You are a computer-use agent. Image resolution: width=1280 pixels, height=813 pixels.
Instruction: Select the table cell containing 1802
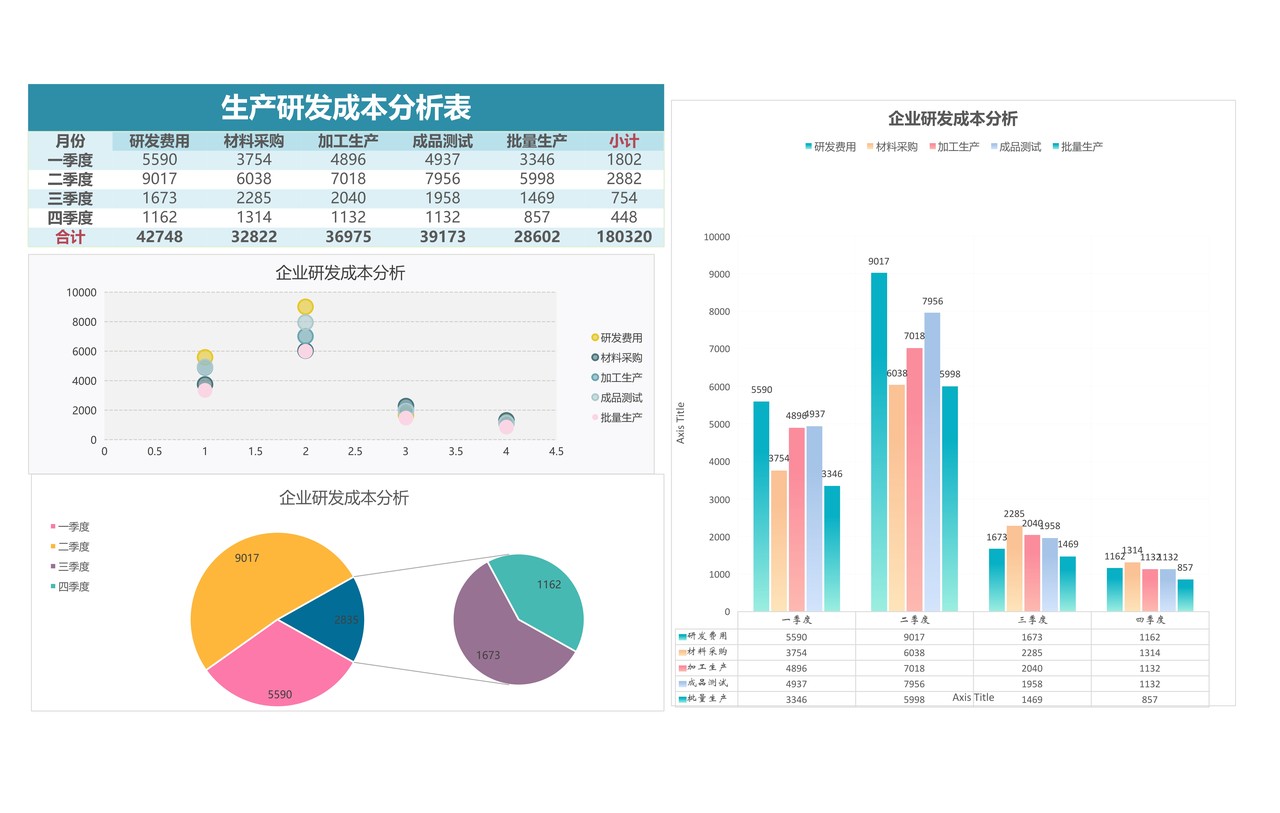[x=624, y=160]
